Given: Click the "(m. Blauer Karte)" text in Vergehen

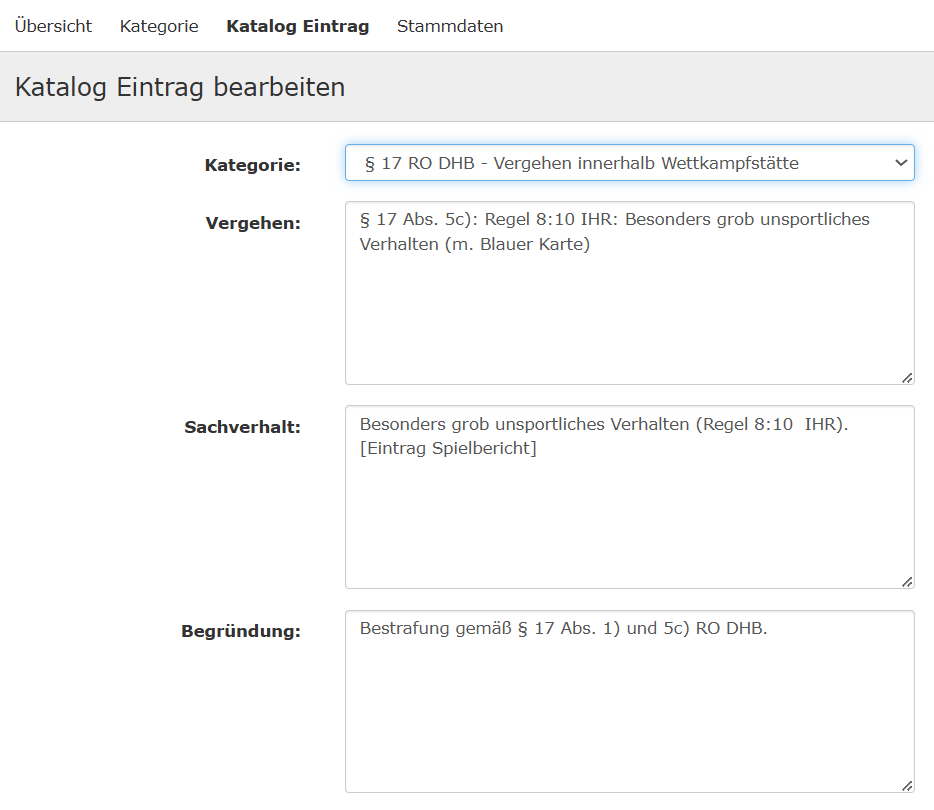Looking at the screenshot, I should (x=517, y=245).
